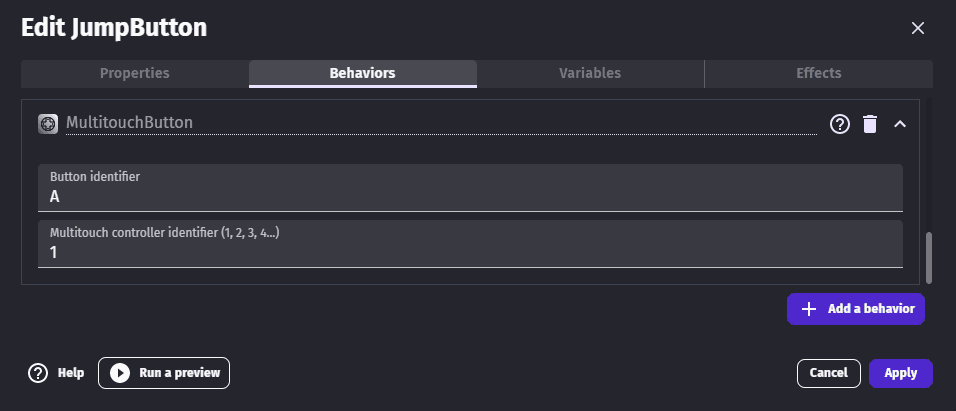Screen dimensions: 956x411
Task: Open the Variables tab
Action: [590, 73]
